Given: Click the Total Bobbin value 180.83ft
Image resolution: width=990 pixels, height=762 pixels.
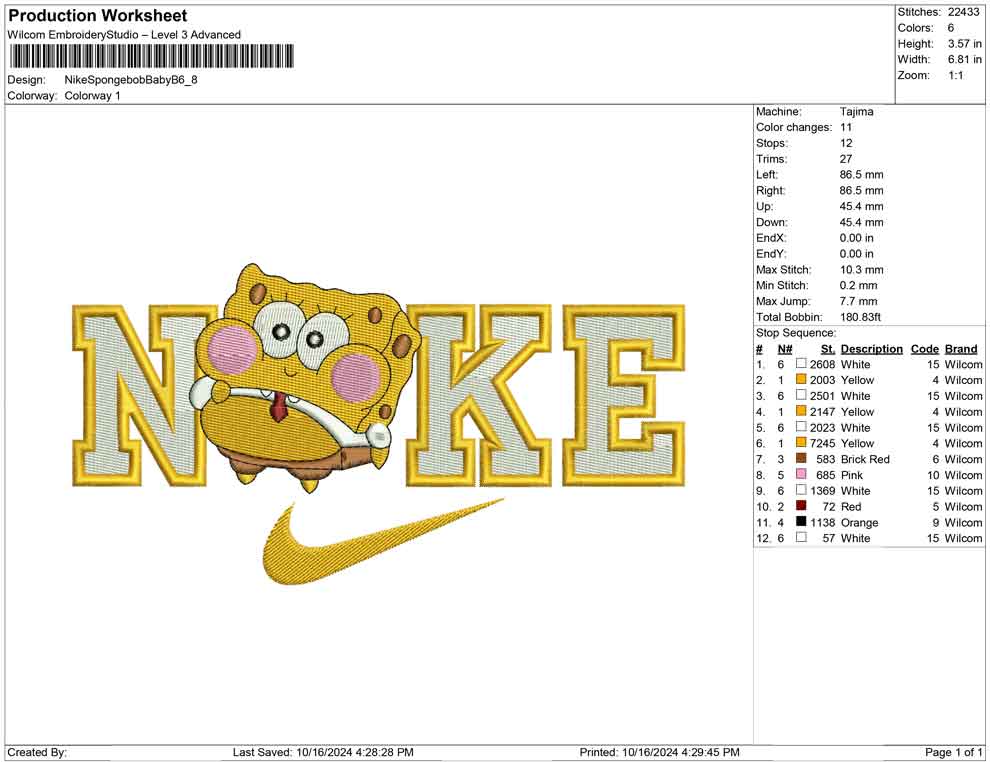Looking at the screenshot, I should click(x=861, y=317).
